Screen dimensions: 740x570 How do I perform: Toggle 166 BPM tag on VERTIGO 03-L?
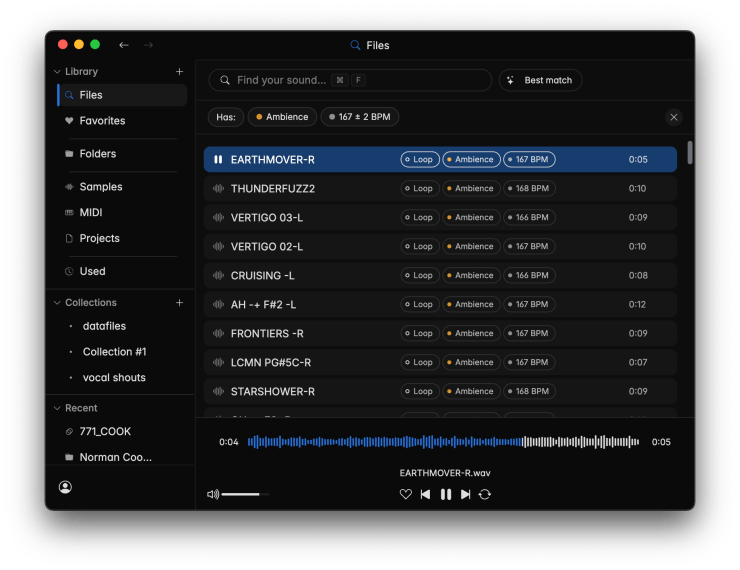coord(529,218)
